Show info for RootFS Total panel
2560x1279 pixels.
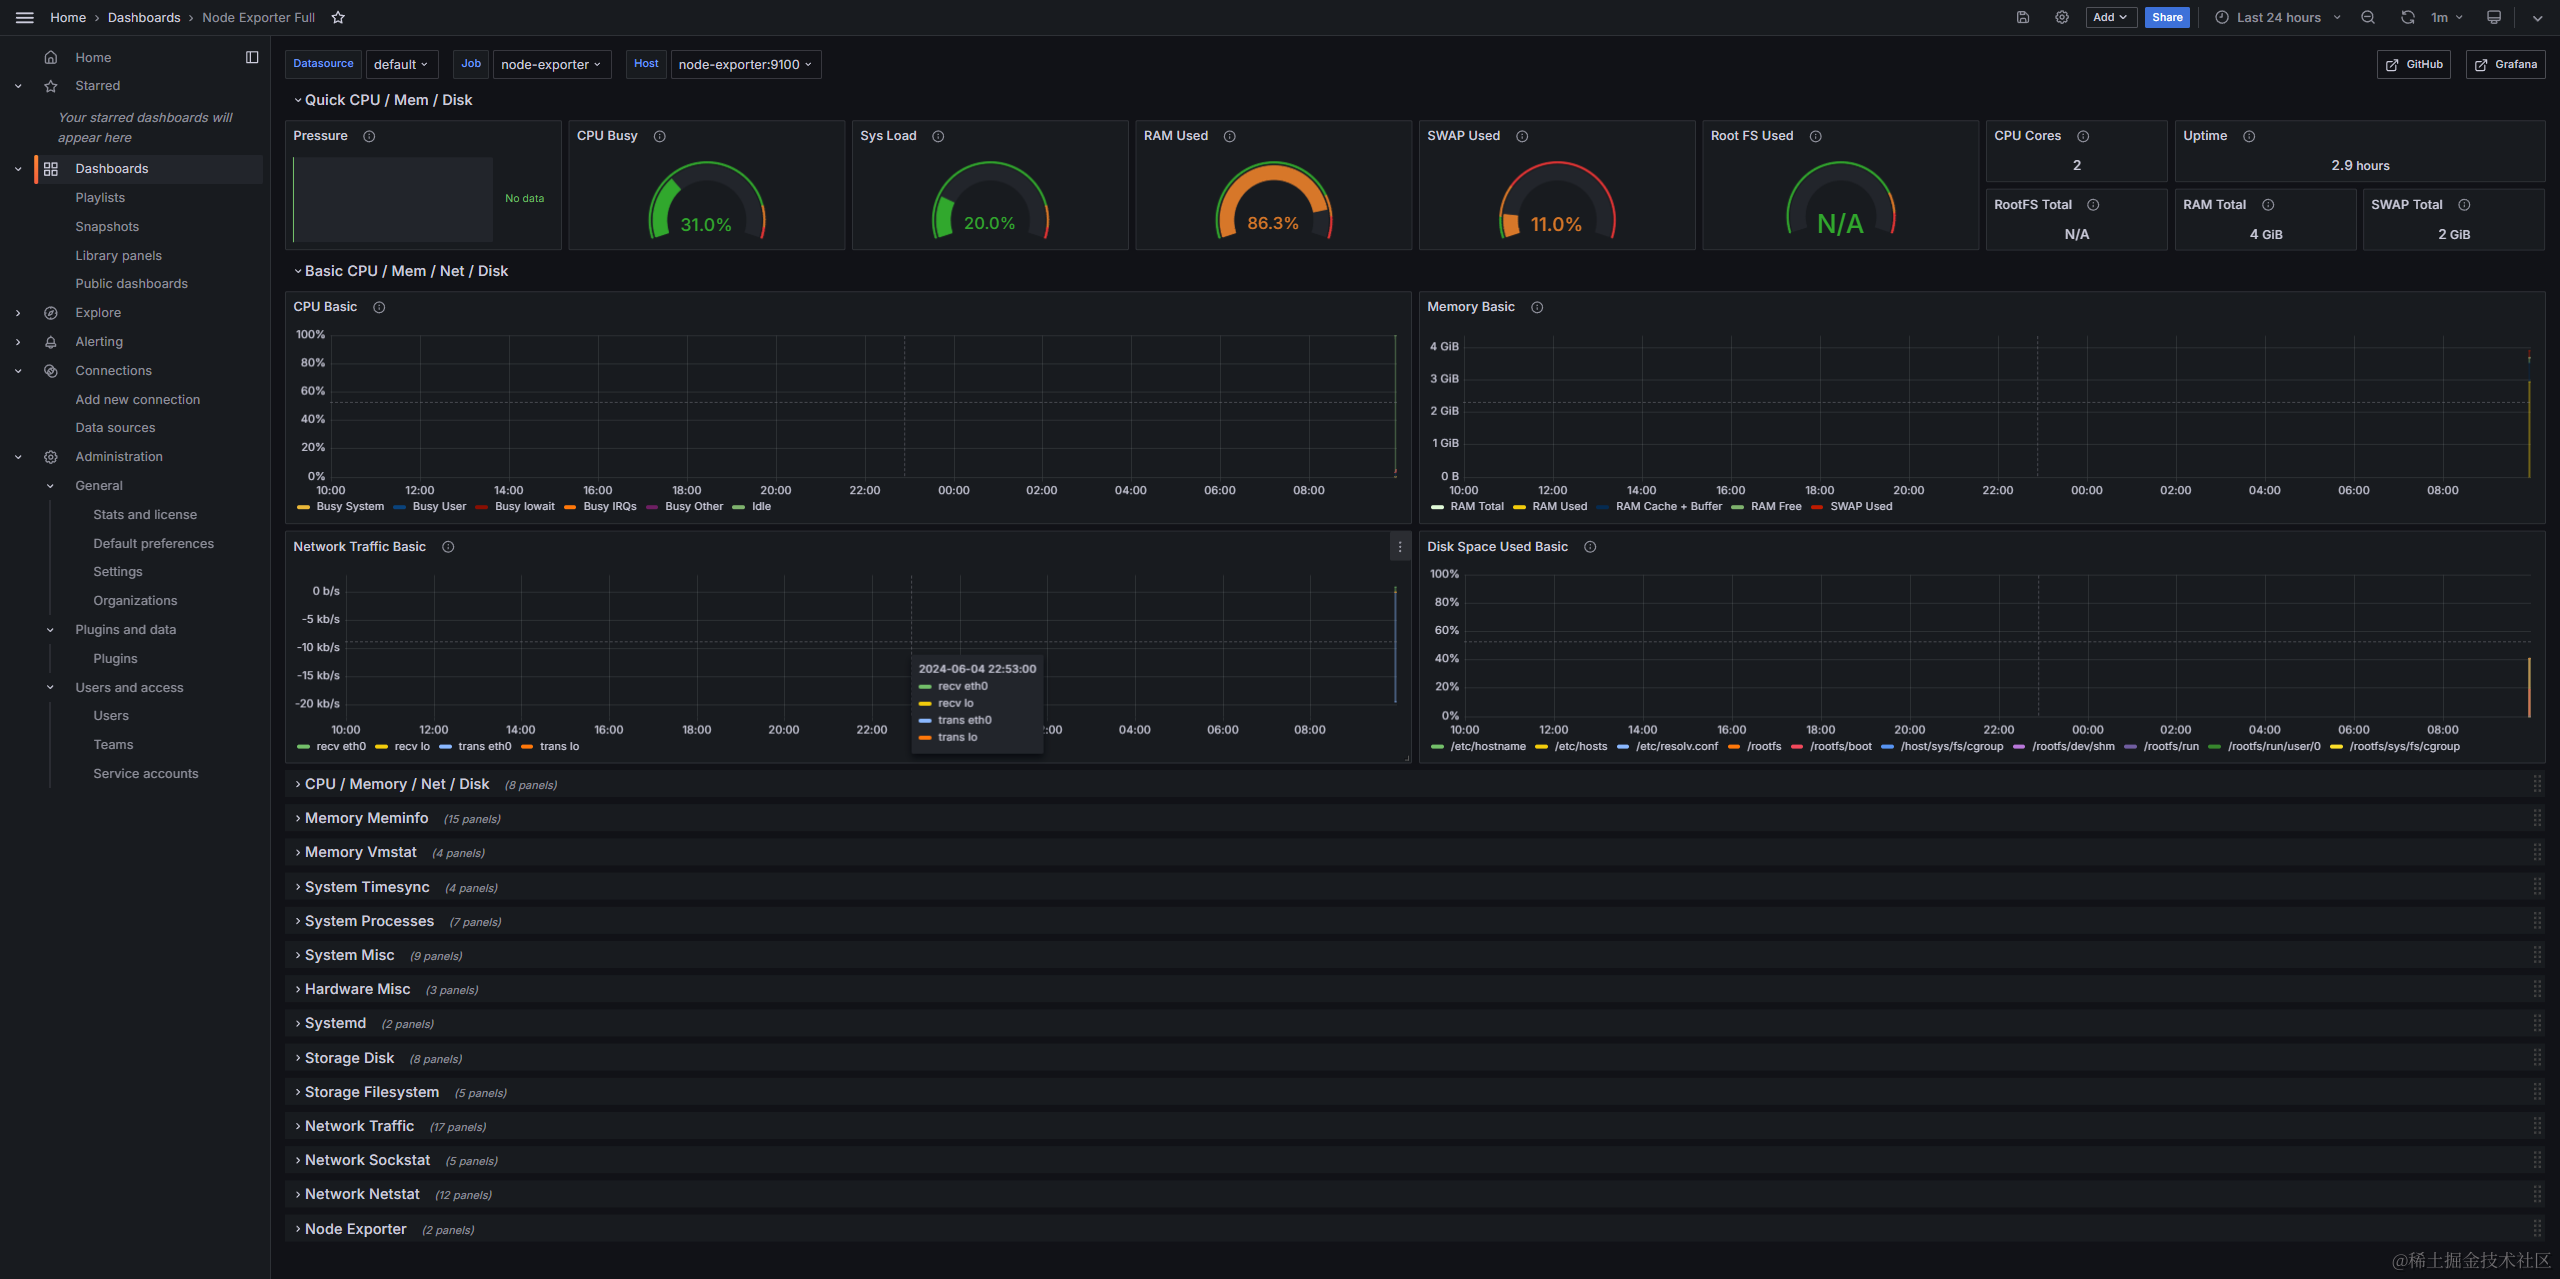2093,205
